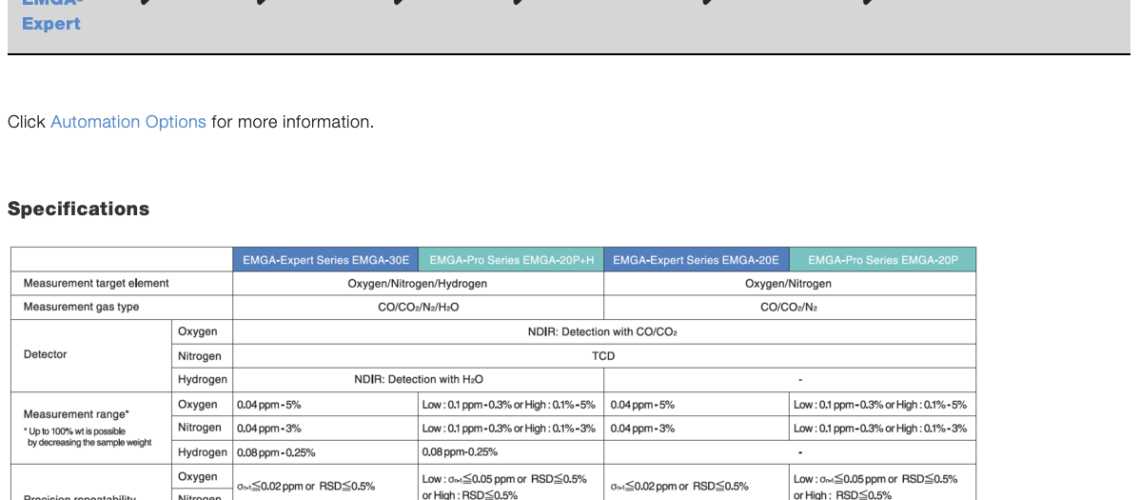1140x500 pixels.
Task: Click the Oxygen/Nitrogen/Hydrogen cell
Action: 417,283
